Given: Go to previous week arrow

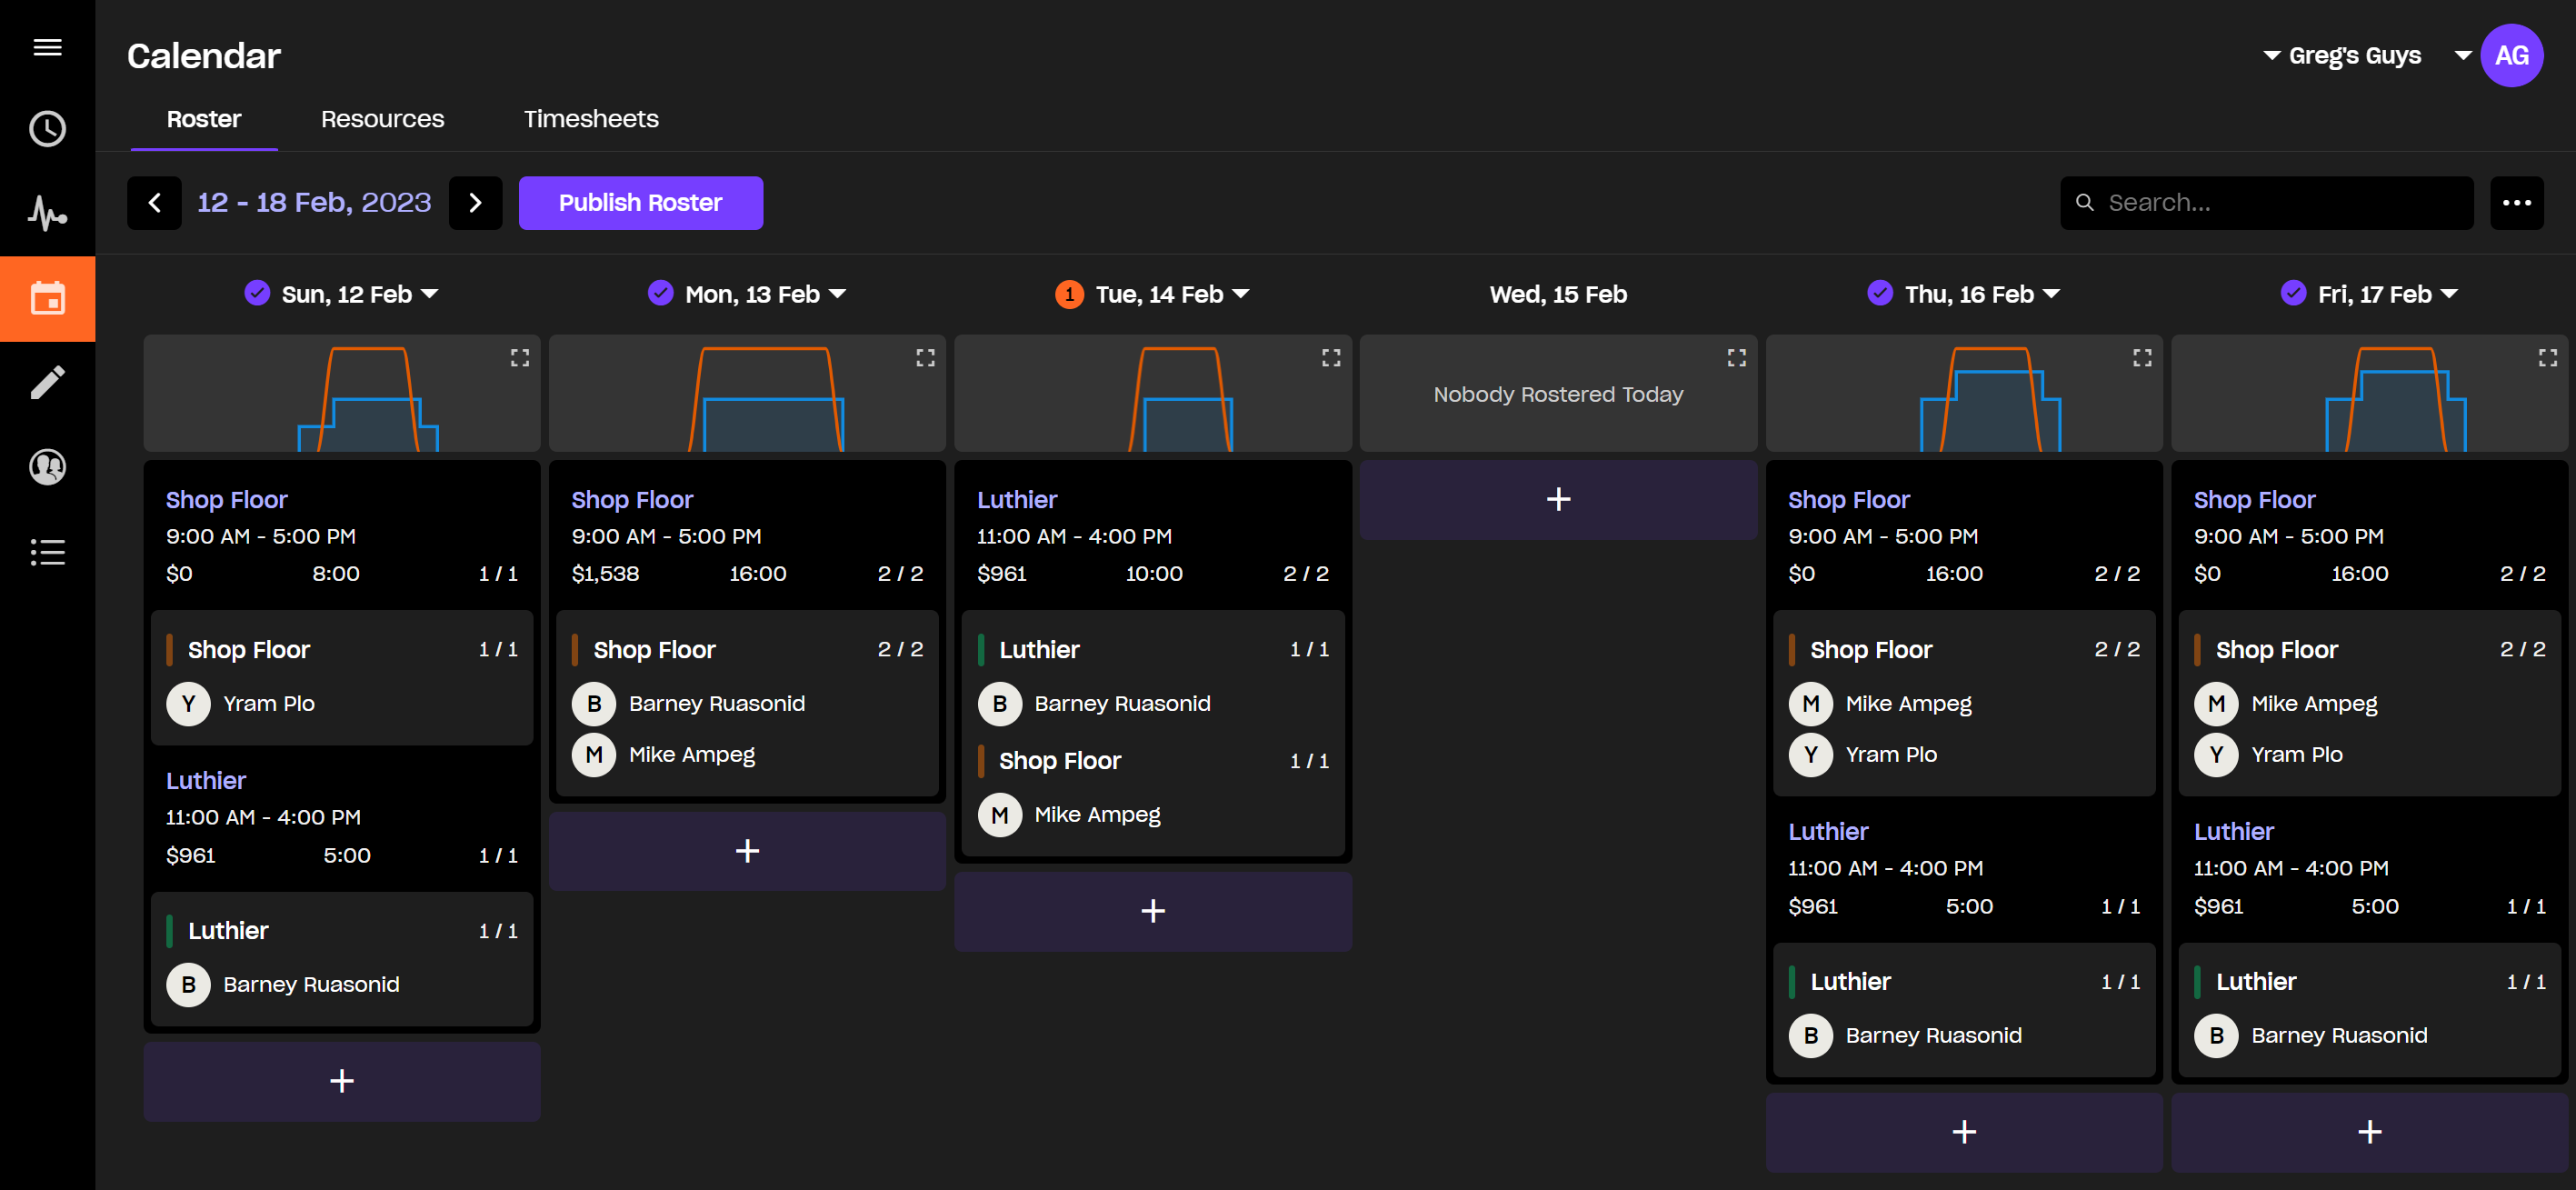Looking at the screenshot, I should [154, 203].
